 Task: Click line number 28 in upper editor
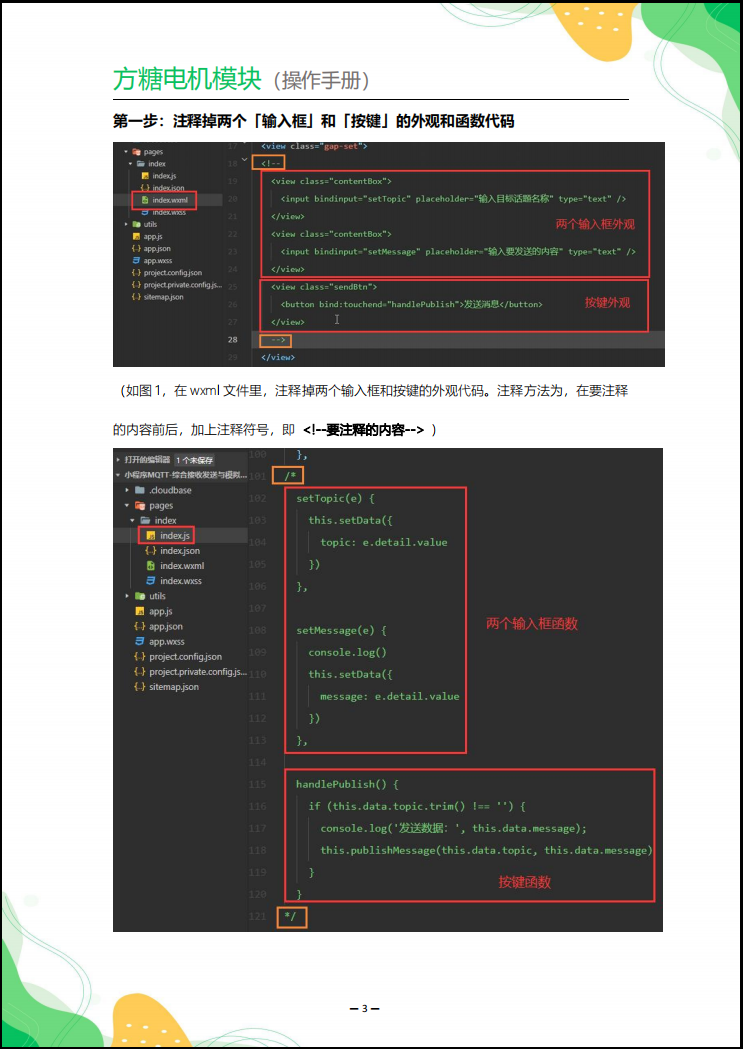(232, 340)
